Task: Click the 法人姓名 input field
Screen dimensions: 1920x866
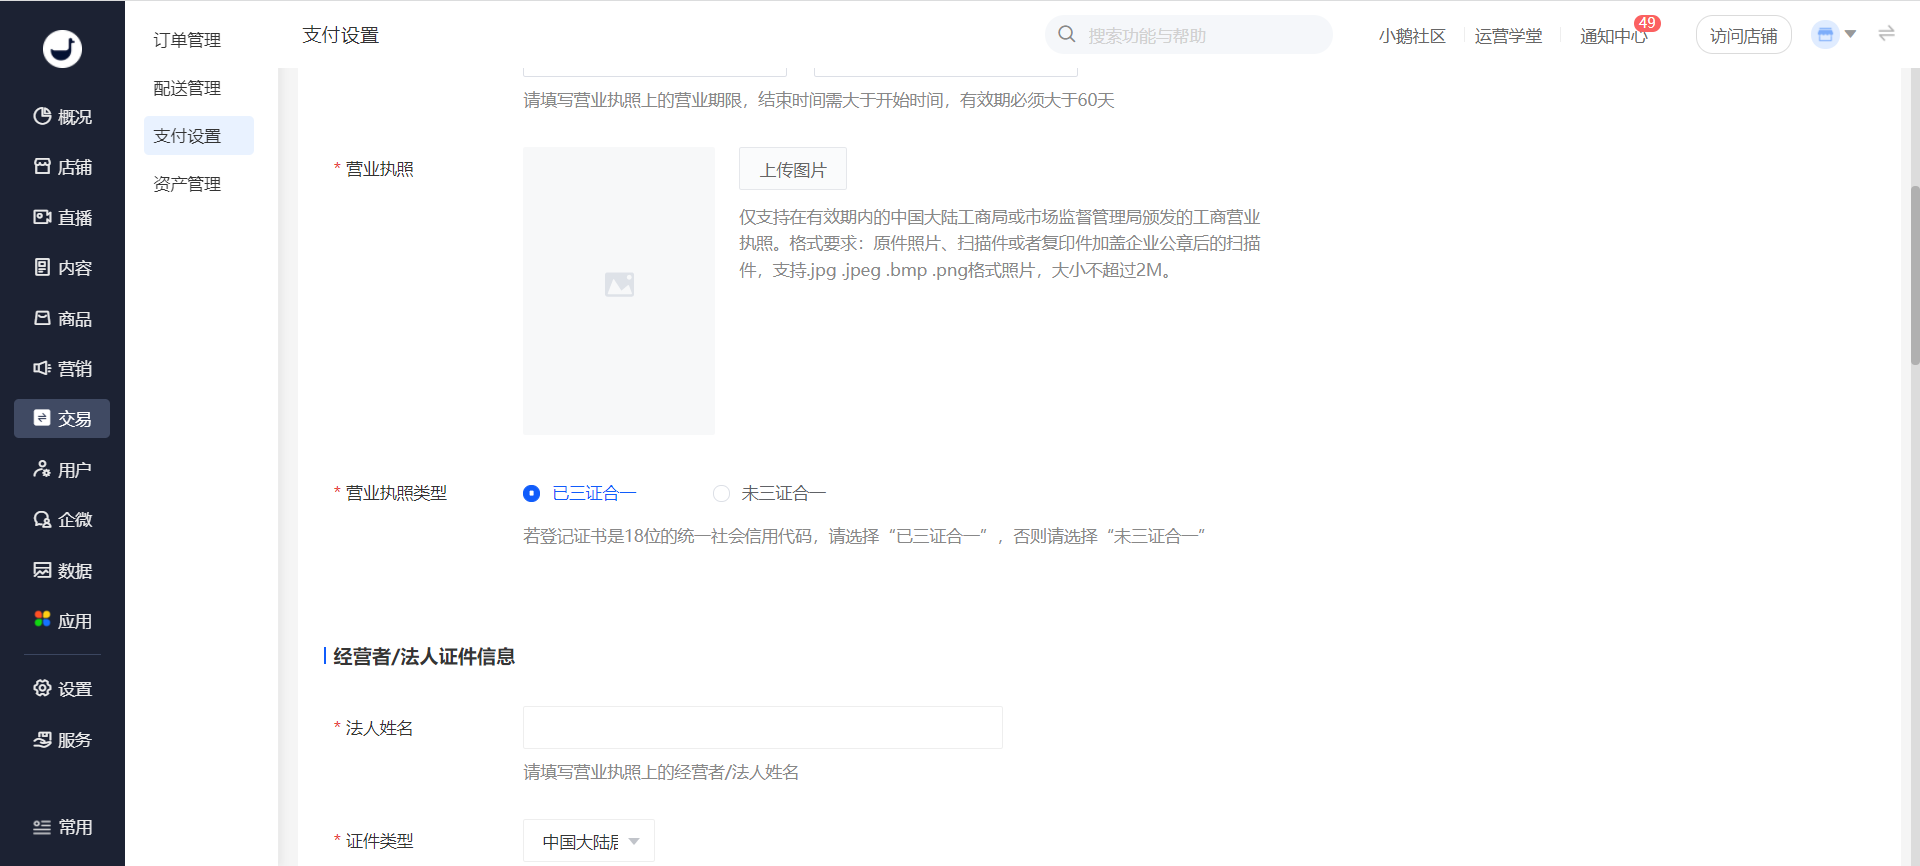Action: pos(763,728)
